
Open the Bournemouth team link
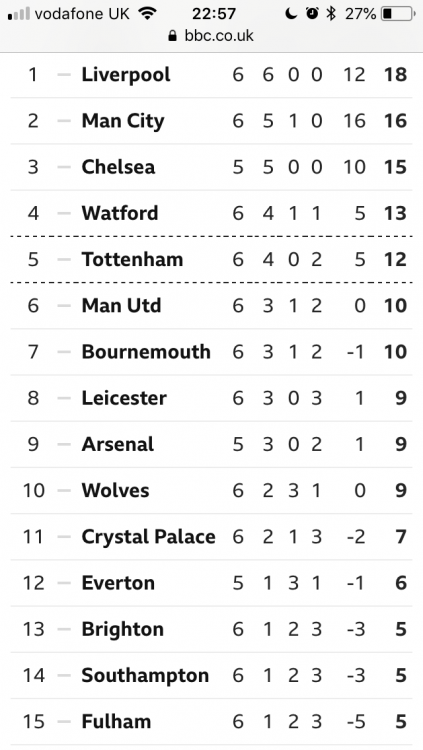click(146, 352)
